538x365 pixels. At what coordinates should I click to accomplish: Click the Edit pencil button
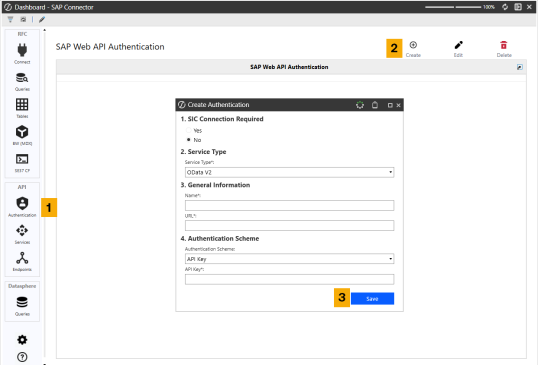458,45
